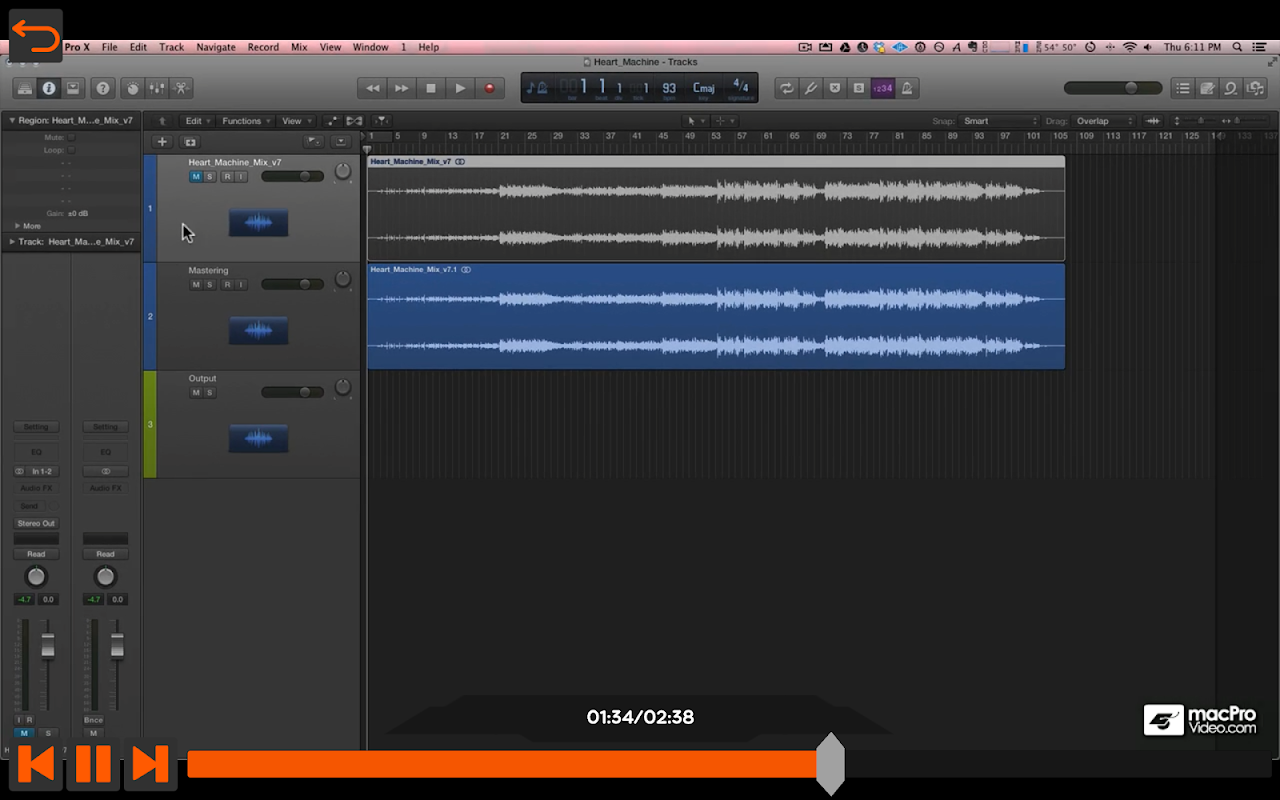This screenshot has height=800, width=1280.
Task: Open the Mixer from the control bar
Action: coord(157,88)
